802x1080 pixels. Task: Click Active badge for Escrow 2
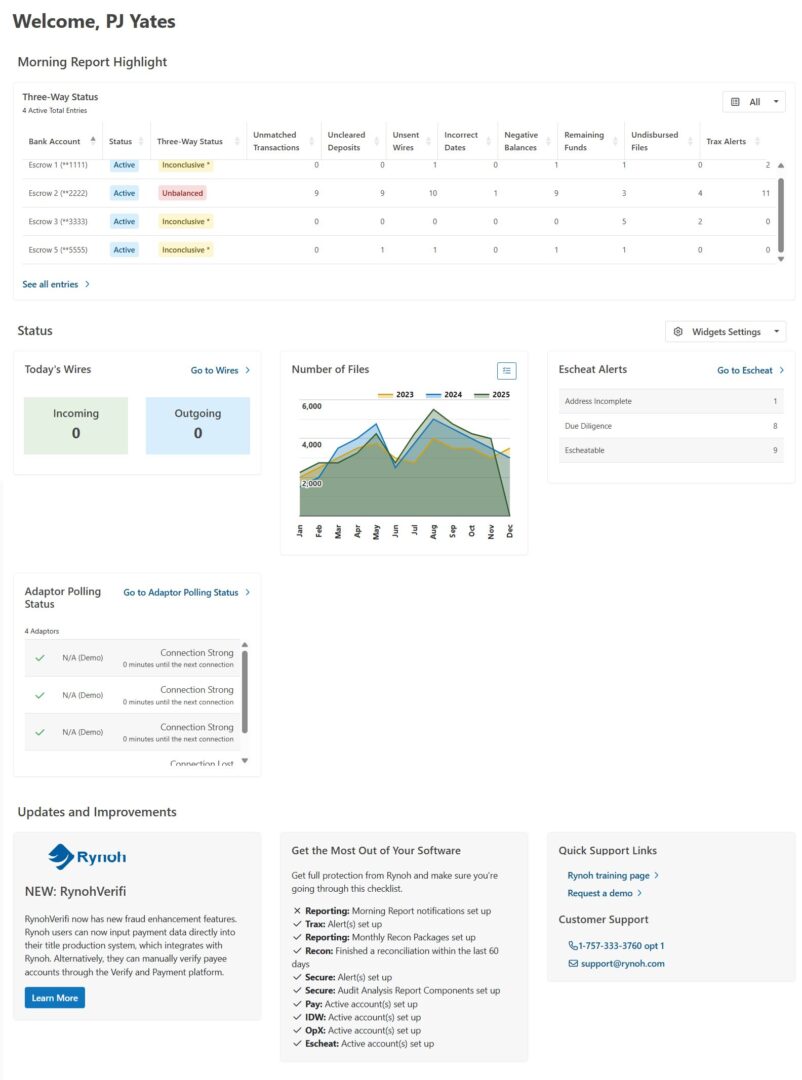coord(124,194)
